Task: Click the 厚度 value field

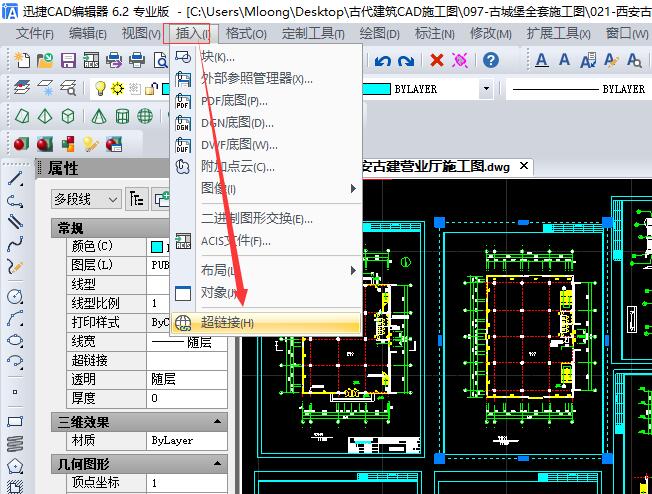Action: point(187,398)
